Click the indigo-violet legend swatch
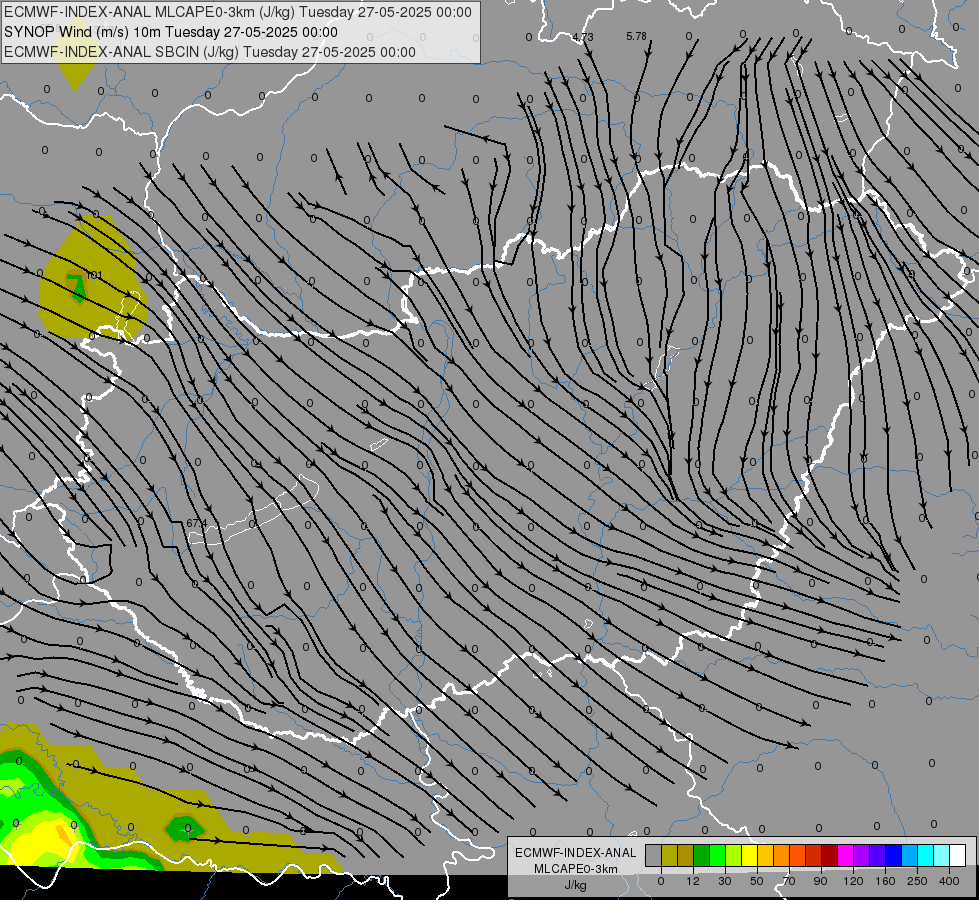Viewport: 979px width, 900px height. click(x=878, y=856)
